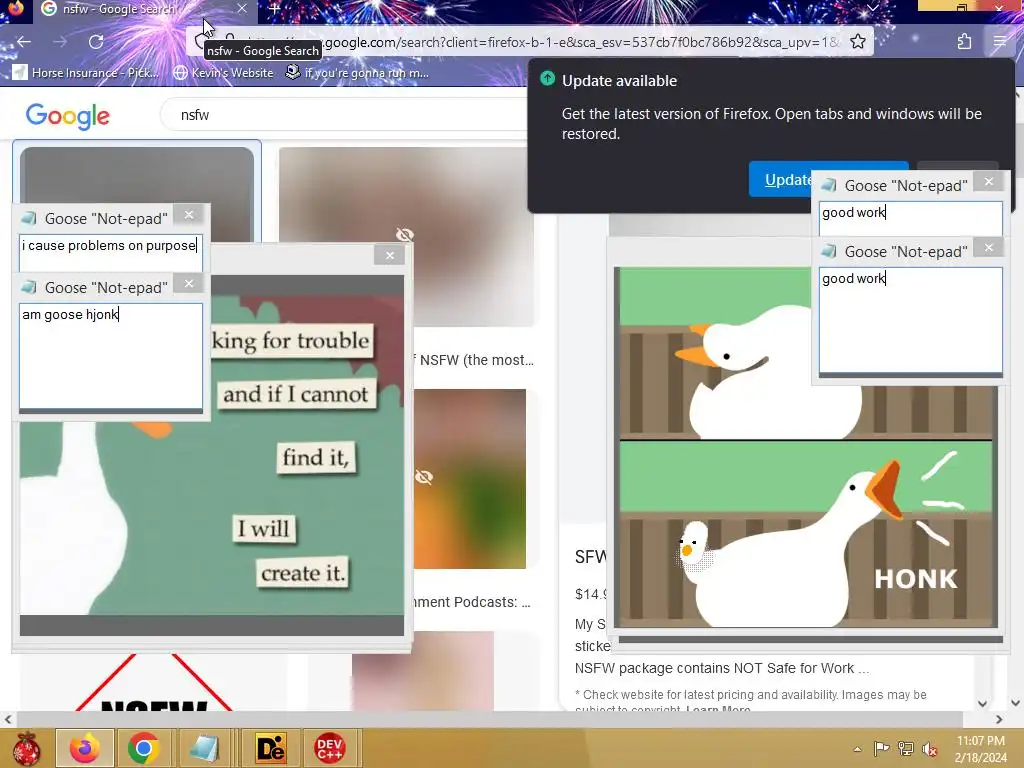This screenshot has height=768, width=1024.
Task: Click the red NSFW warning sign thumbnail
Action: 155,682
